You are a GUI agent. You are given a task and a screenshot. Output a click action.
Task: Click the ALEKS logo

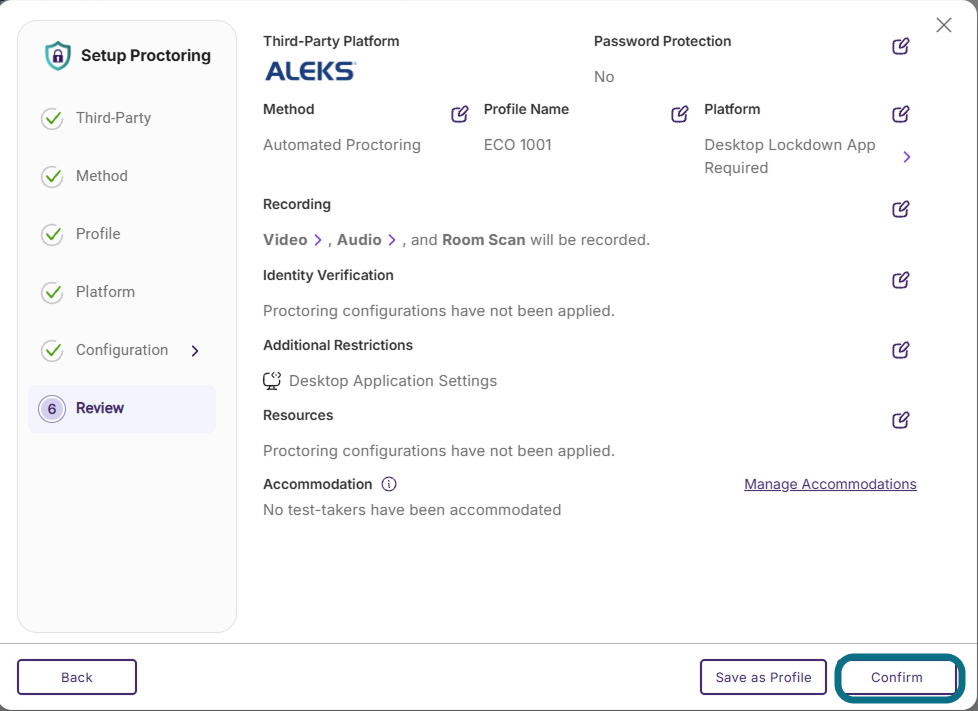pyautogui.click(x=311, y=71)
